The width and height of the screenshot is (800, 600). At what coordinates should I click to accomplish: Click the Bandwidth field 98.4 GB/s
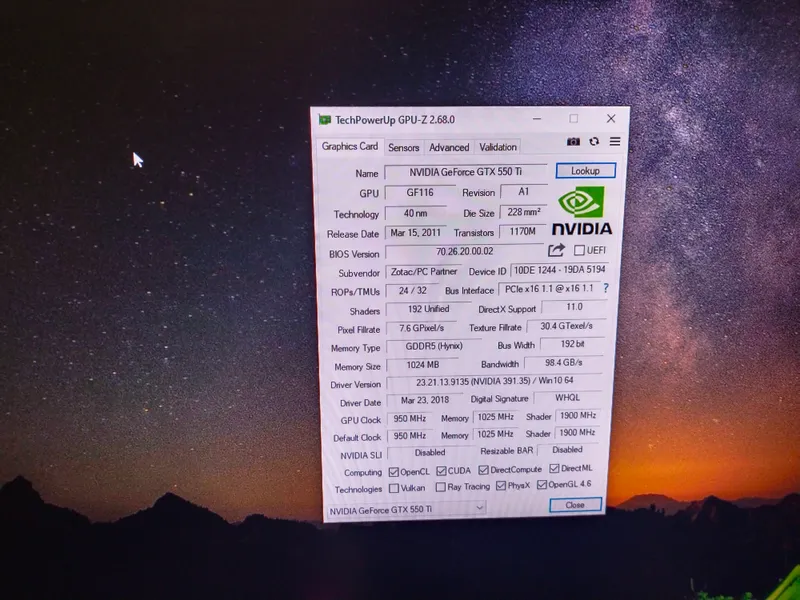tap(563, 363)
